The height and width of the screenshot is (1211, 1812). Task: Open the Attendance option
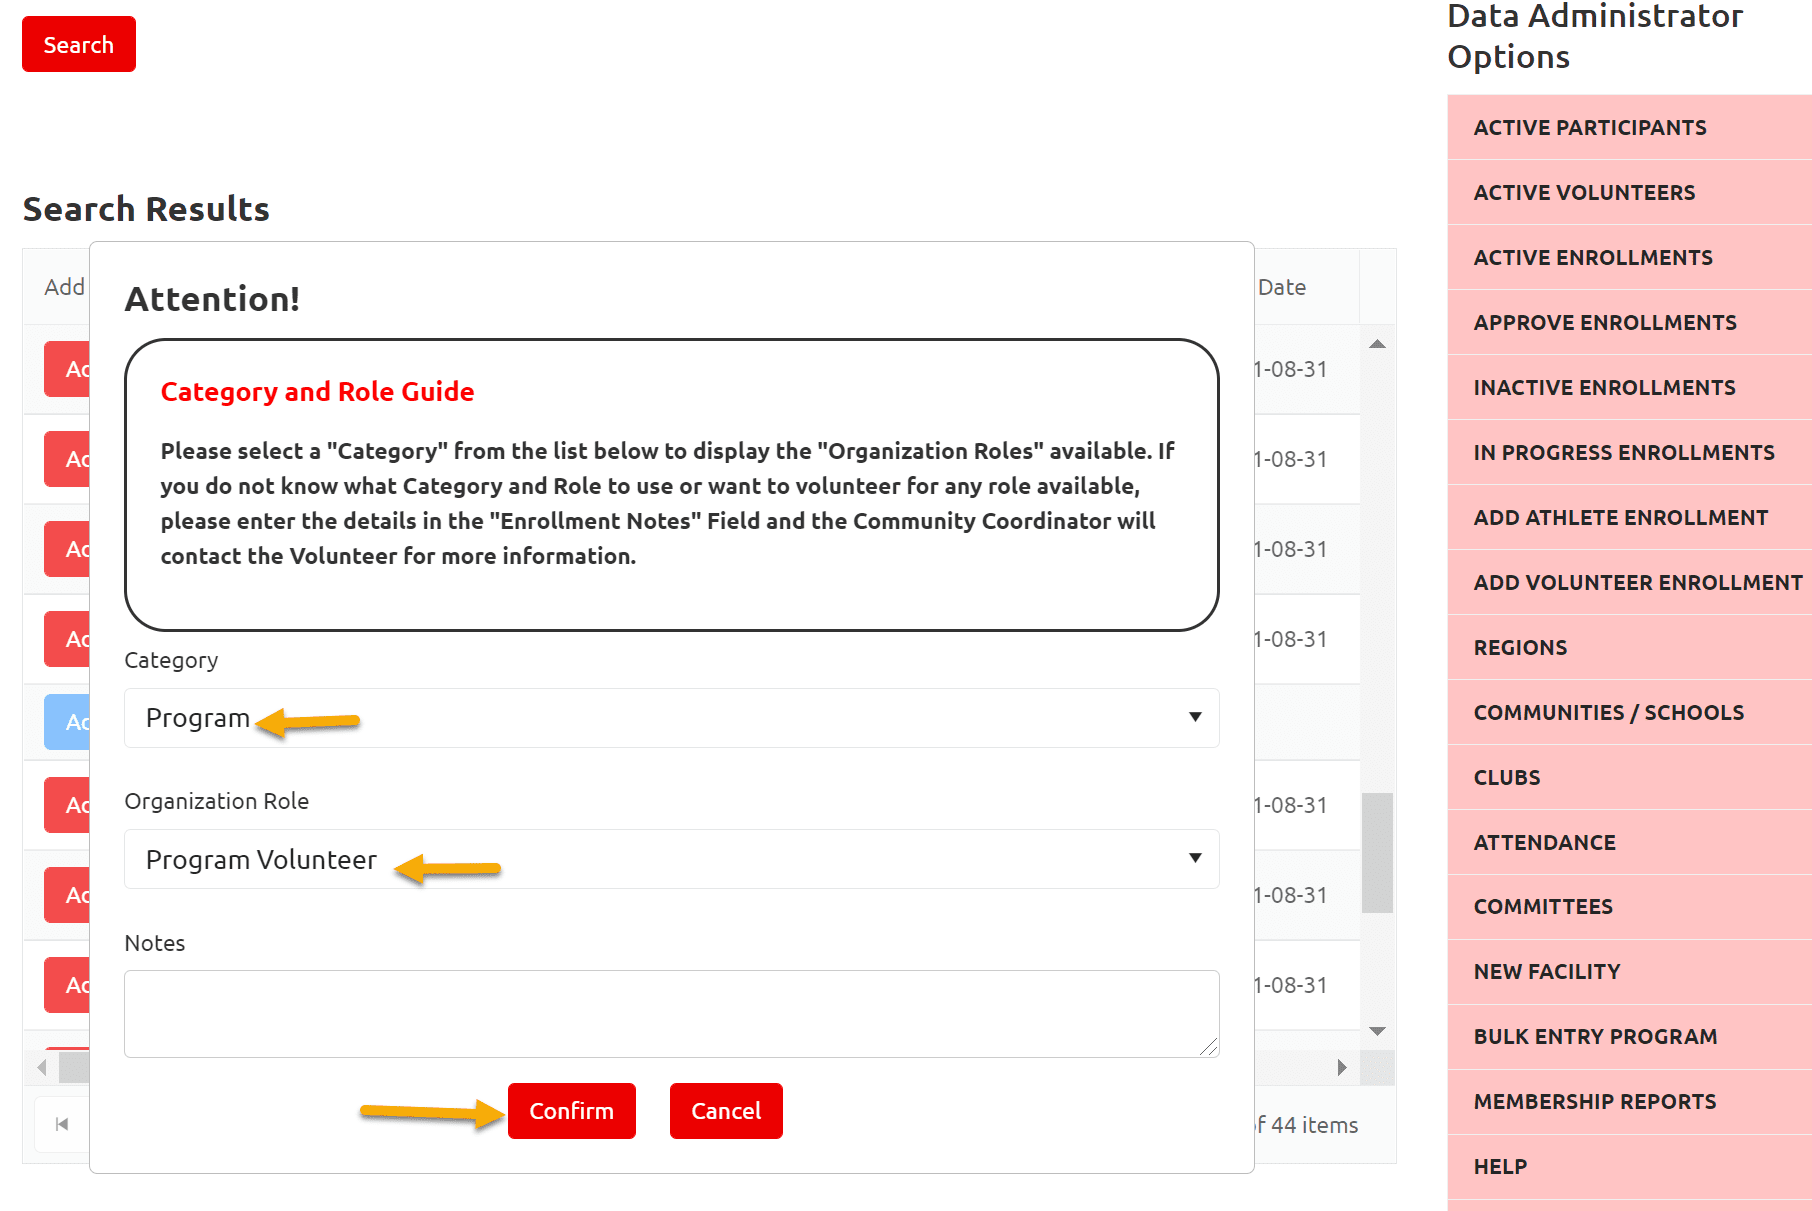pyautogui.click(x=1629, y=842)
